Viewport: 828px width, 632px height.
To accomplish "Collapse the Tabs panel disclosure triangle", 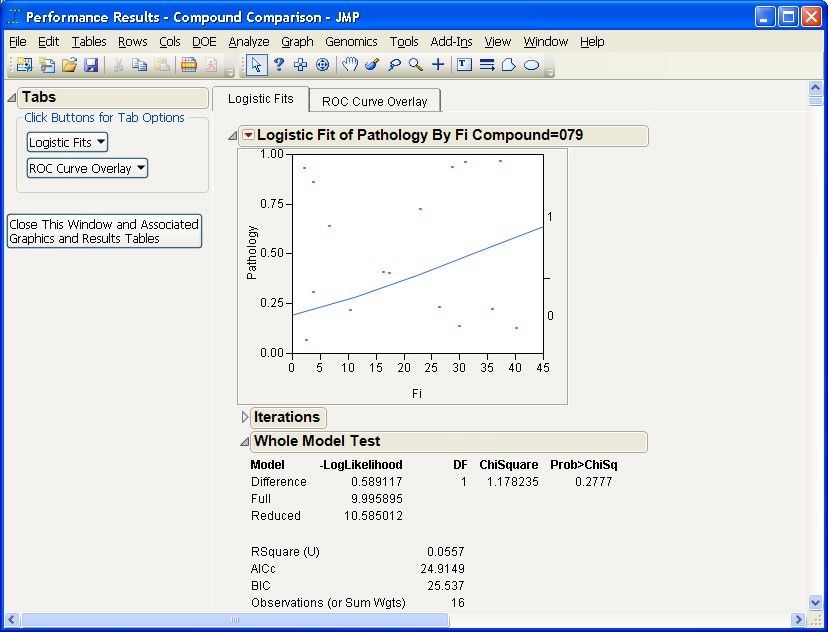I will click(x=12, y=98).
